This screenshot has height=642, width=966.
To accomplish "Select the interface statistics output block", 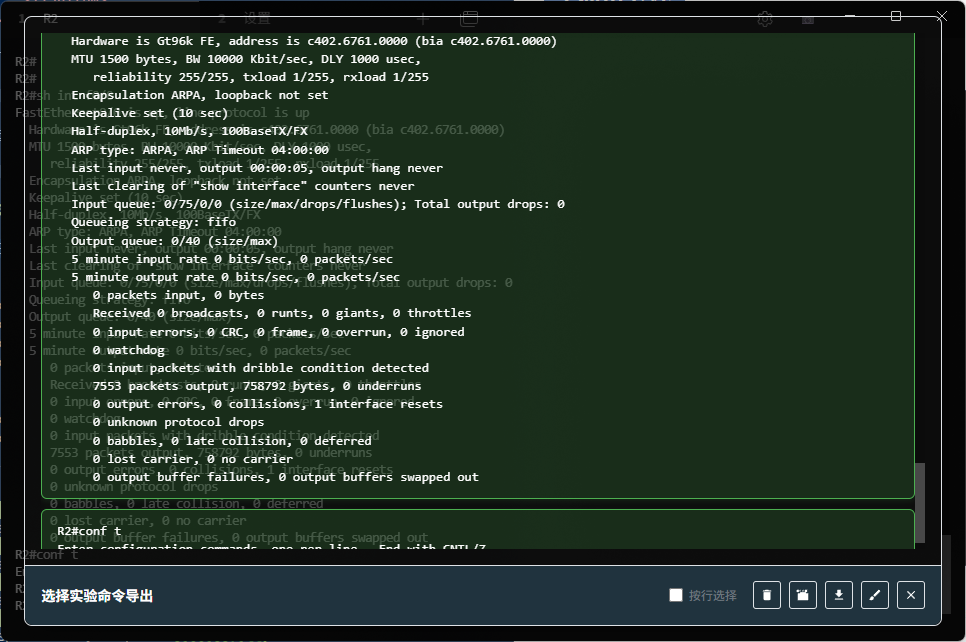I will click(x=478, y=260).
